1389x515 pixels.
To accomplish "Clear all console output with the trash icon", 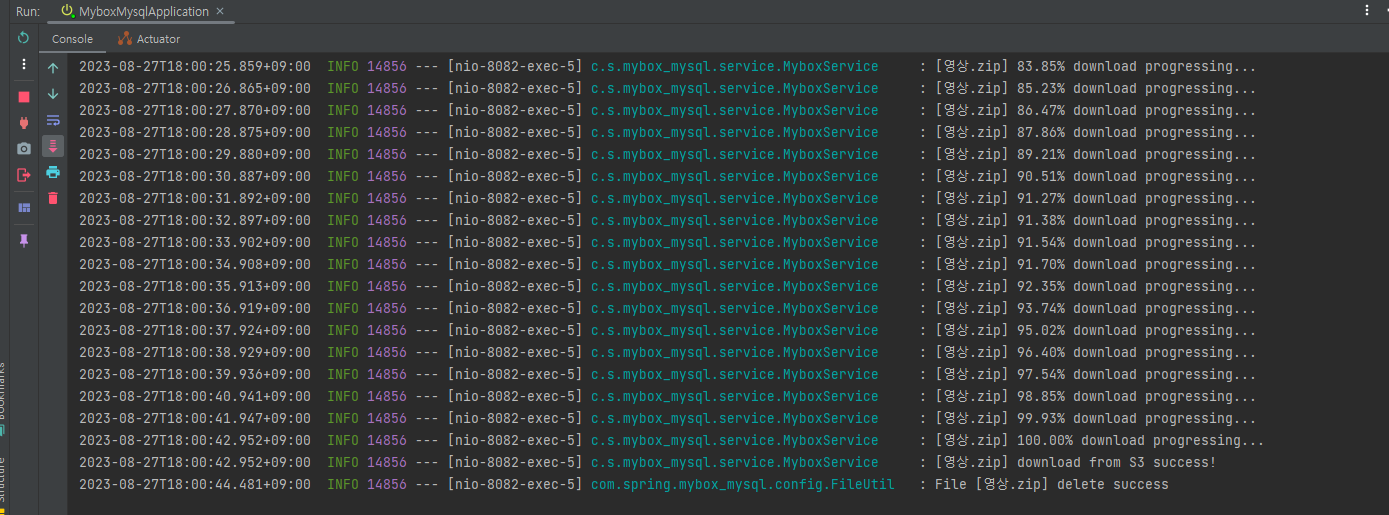I will 53,198.
